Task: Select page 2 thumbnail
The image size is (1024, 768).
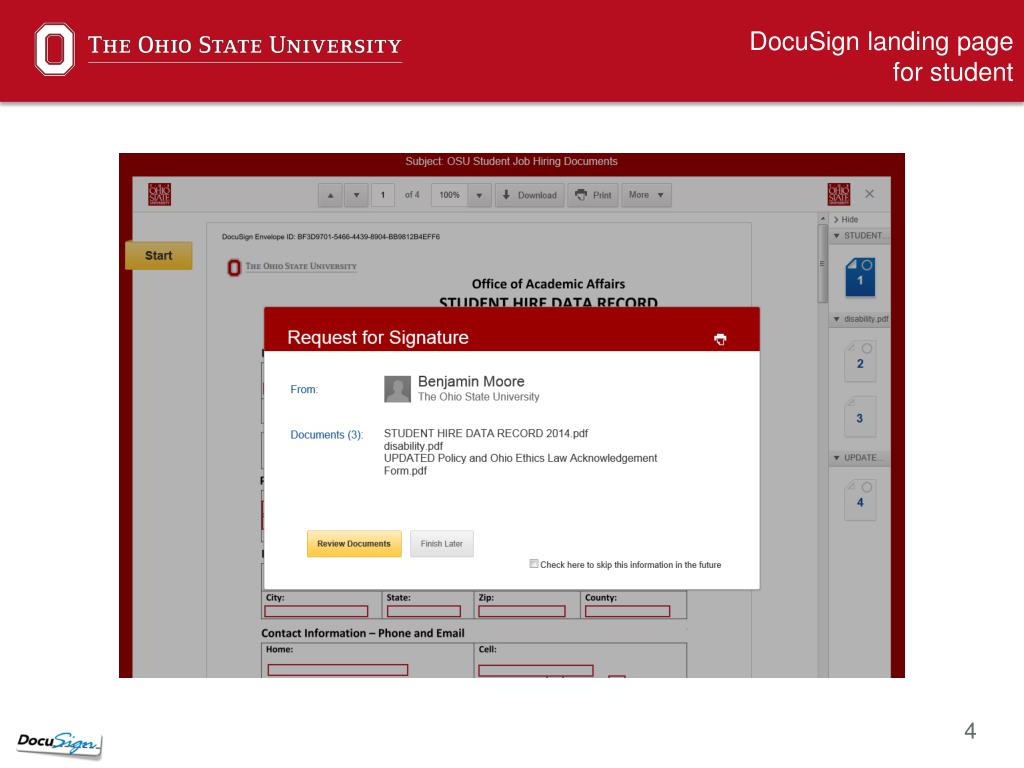Action: click(x=860, y=361)
